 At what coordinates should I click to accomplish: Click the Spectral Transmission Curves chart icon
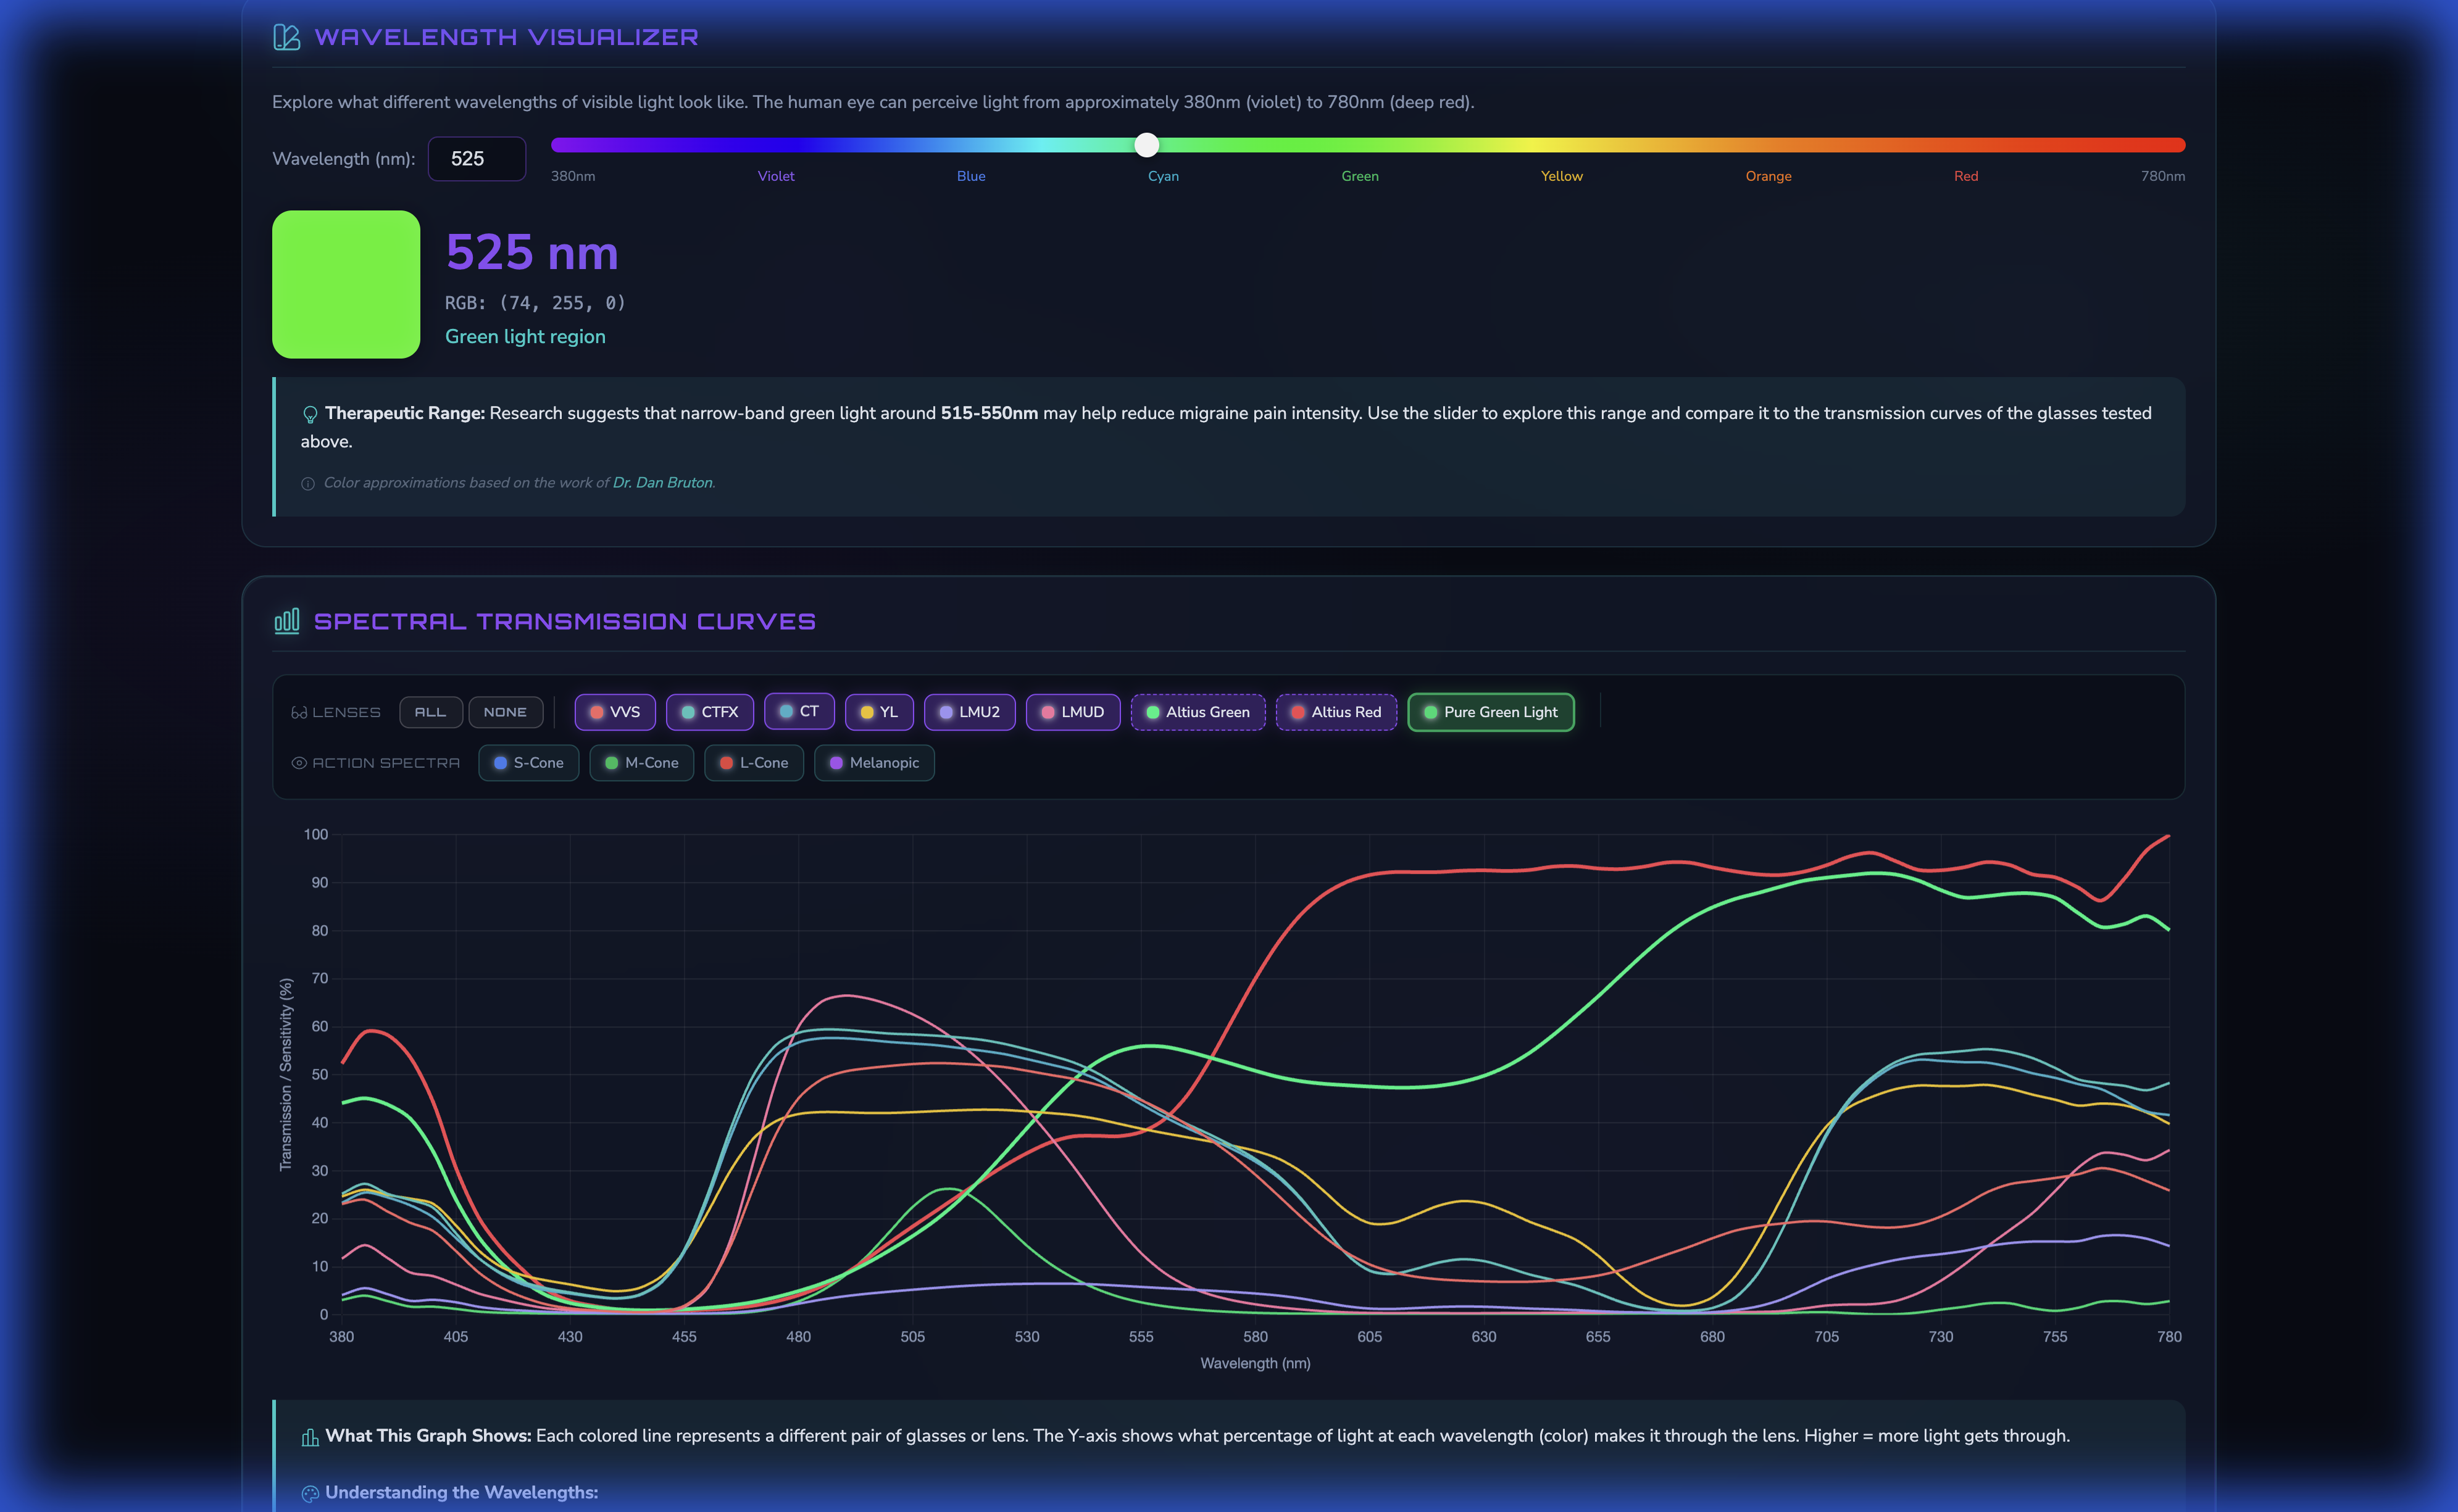click(x=287, y=621)
